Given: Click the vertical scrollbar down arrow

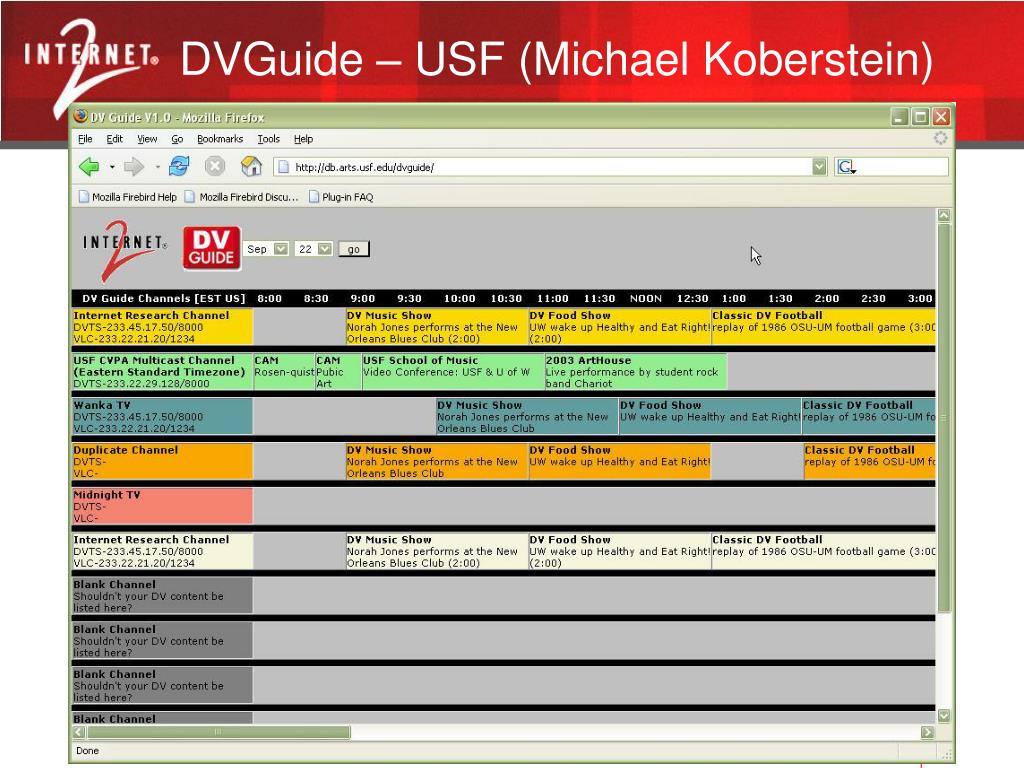Looking at the screenshot, I should (x=944, y=716).
